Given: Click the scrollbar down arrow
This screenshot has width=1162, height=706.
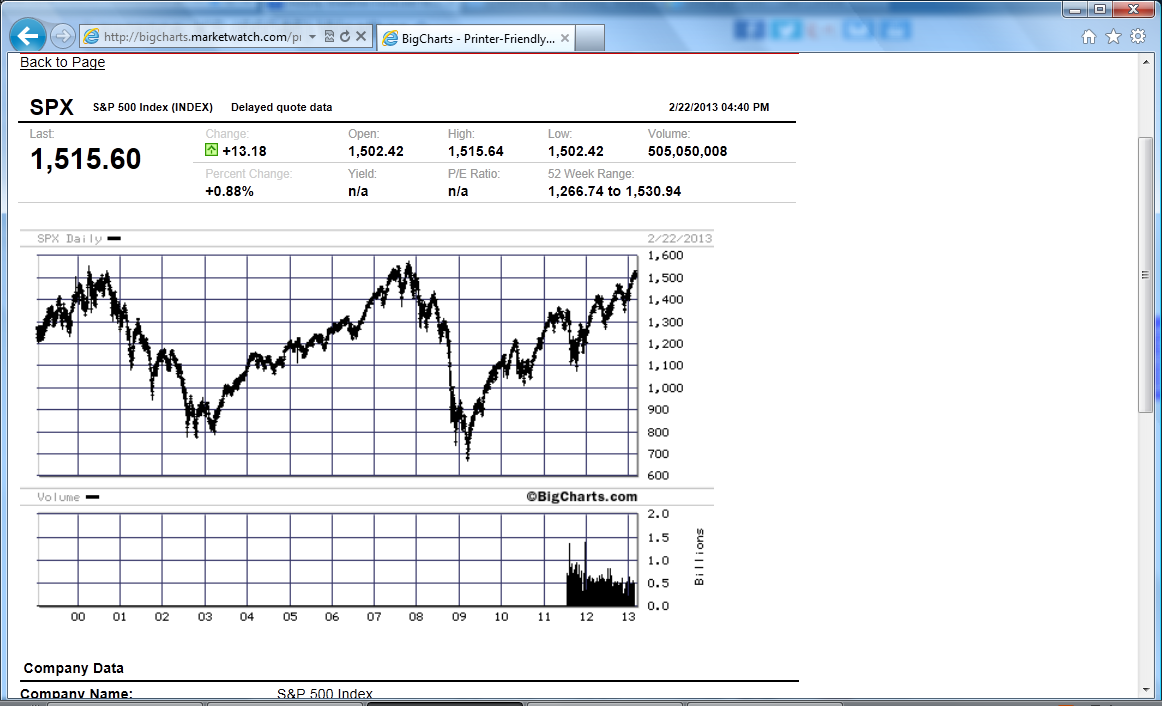Looking at the screenshot, I should (1145, 690).
